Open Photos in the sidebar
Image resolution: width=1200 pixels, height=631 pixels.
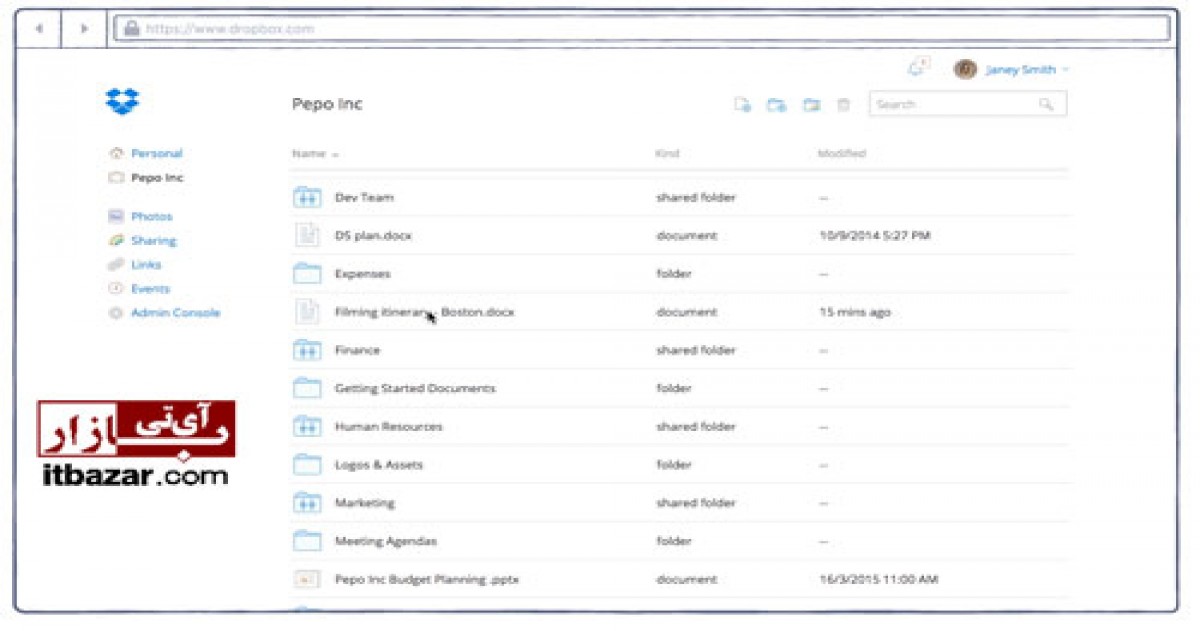pyautogui.click(x=151, y=216)
